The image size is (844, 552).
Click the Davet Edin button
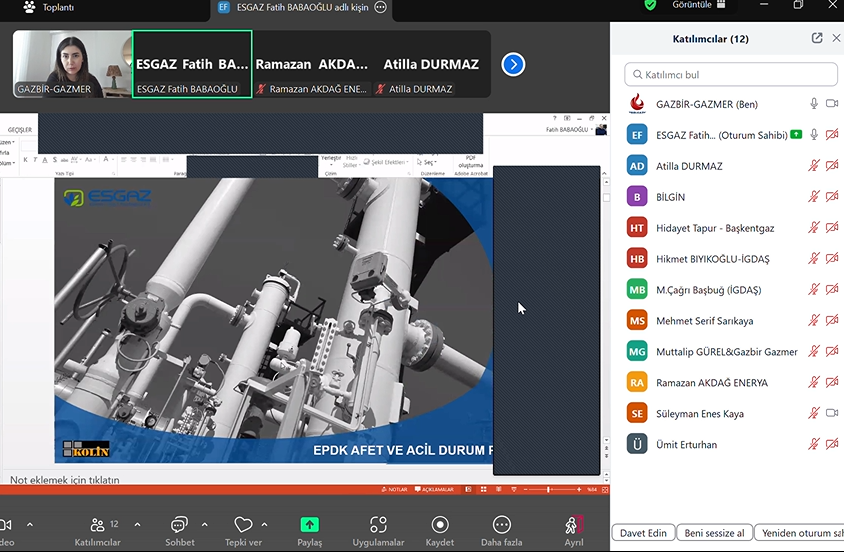point(643,533)
